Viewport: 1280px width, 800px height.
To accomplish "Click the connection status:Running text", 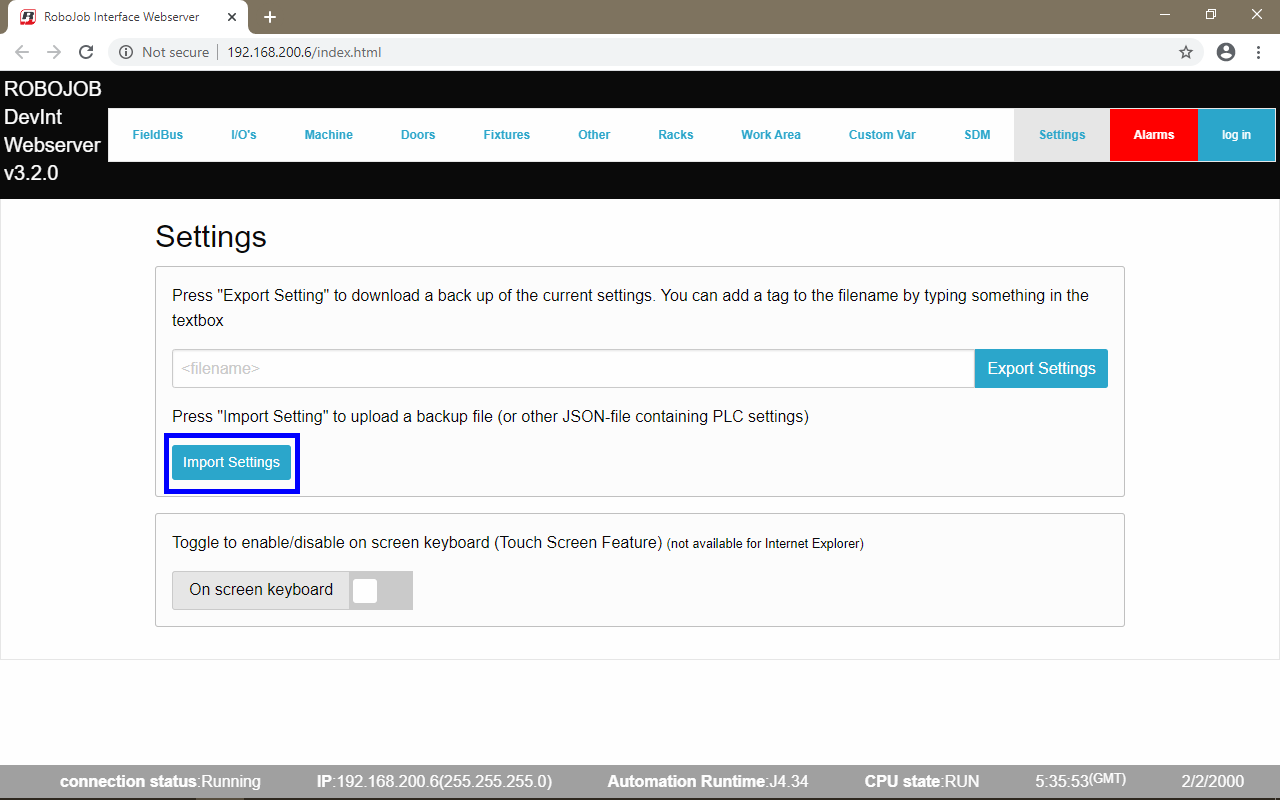I will coord(160,781).
